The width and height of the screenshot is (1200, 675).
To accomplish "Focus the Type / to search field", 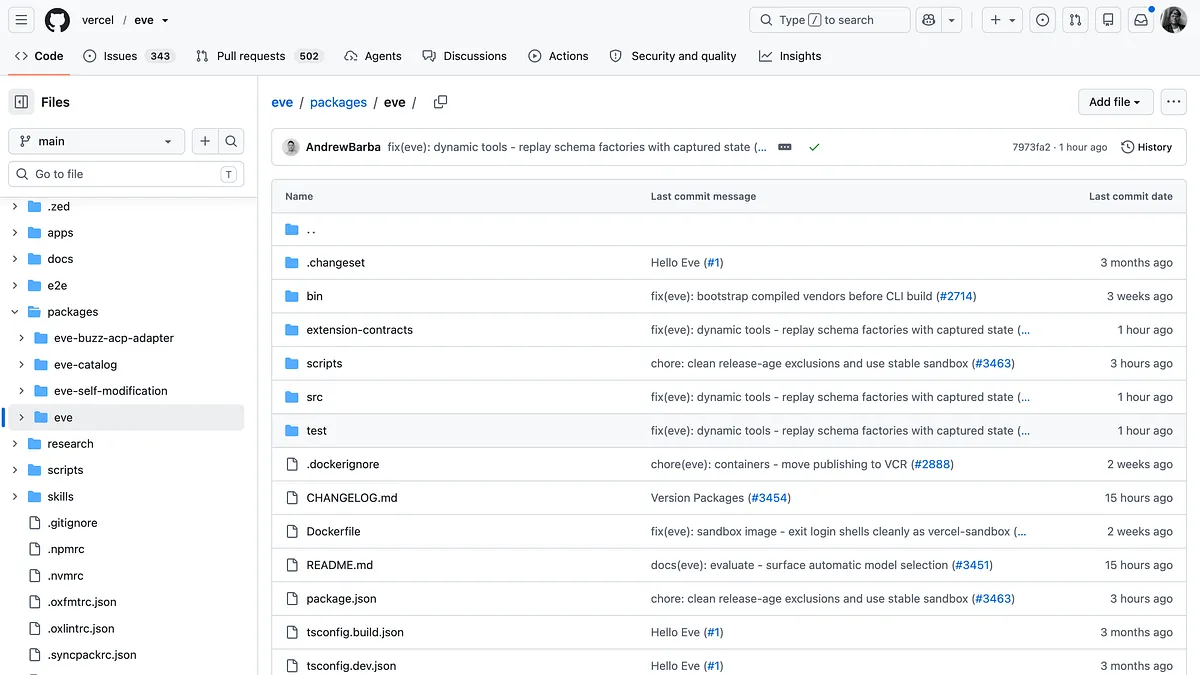I will coord(830,20).
